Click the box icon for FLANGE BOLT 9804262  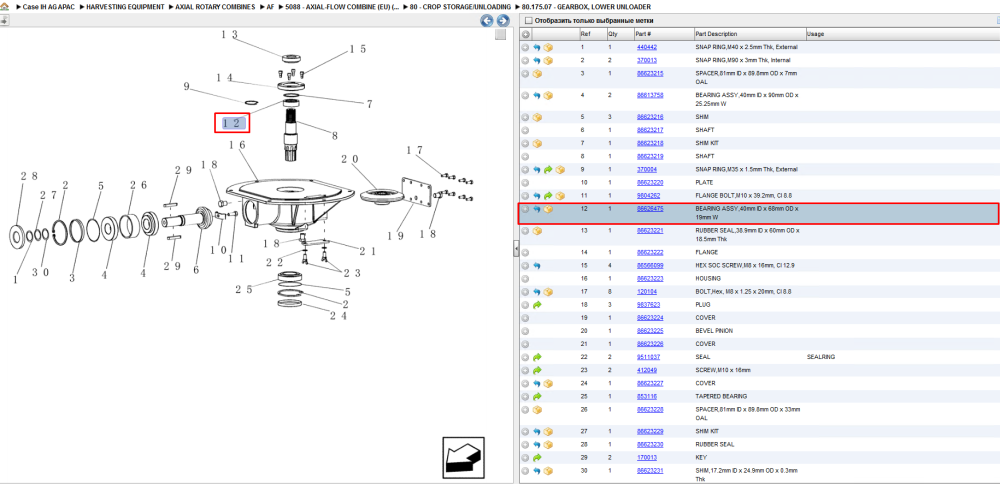(x=560, y=196)
